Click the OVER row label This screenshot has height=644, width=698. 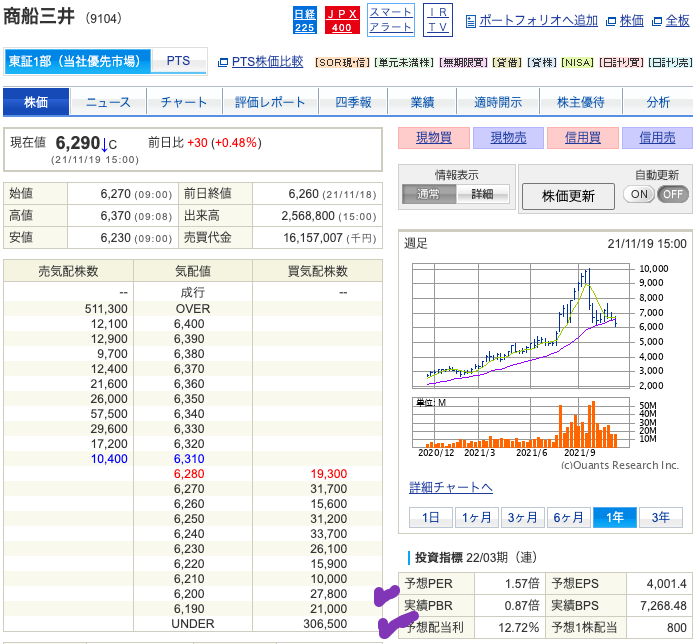193,309
